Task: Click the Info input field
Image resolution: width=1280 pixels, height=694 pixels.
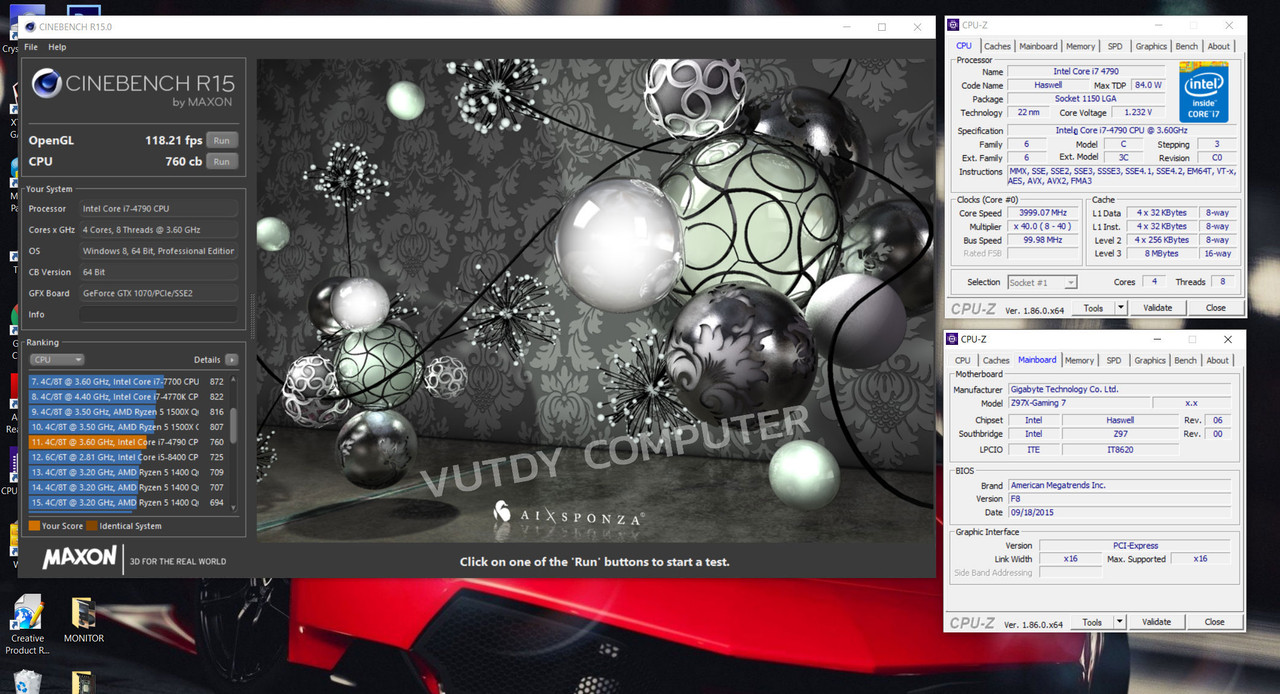Action: [x=159, y=314]
